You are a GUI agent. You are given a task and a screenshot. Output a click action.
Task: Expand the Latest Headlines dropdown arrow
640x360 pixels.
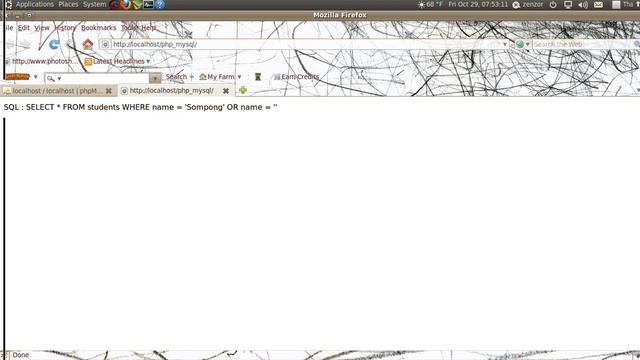148,61
